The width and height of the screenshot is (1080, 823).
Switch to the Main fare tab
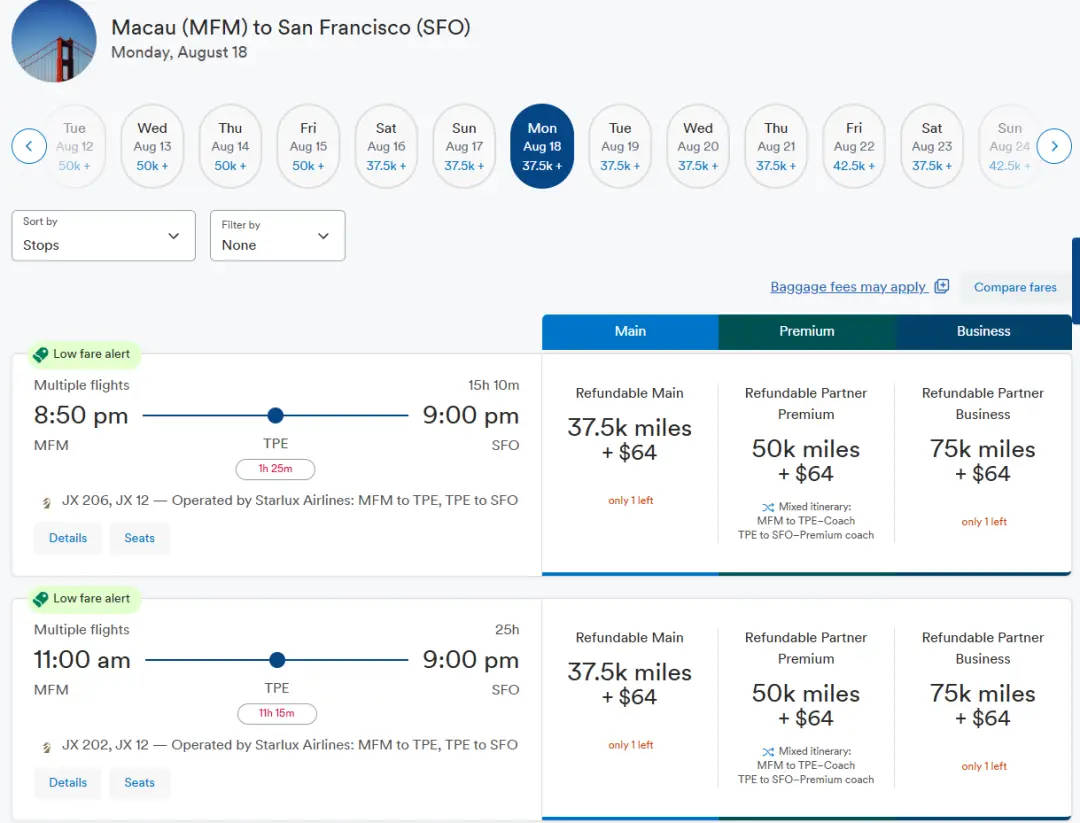[630, 331]
